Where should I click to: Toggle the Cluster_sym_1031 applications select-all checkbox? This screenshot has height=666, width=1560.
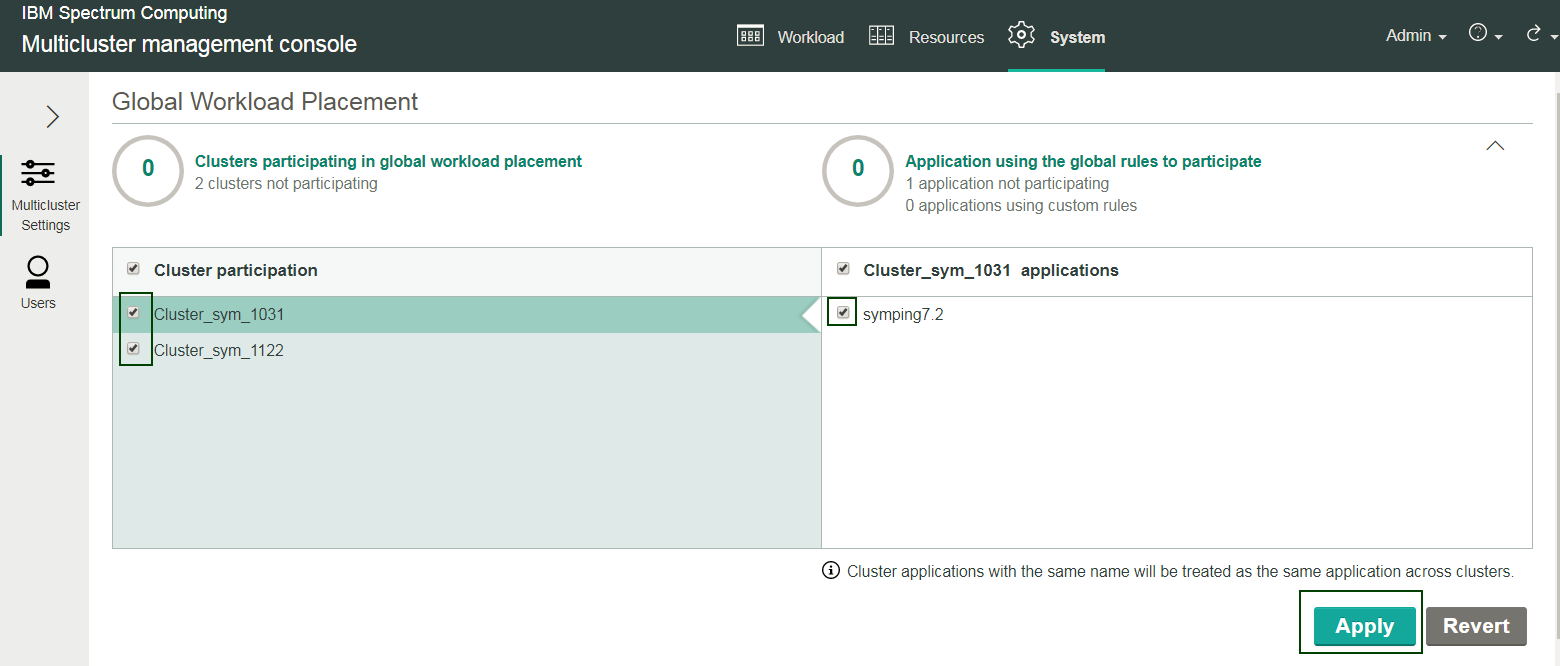pos(843,269)
